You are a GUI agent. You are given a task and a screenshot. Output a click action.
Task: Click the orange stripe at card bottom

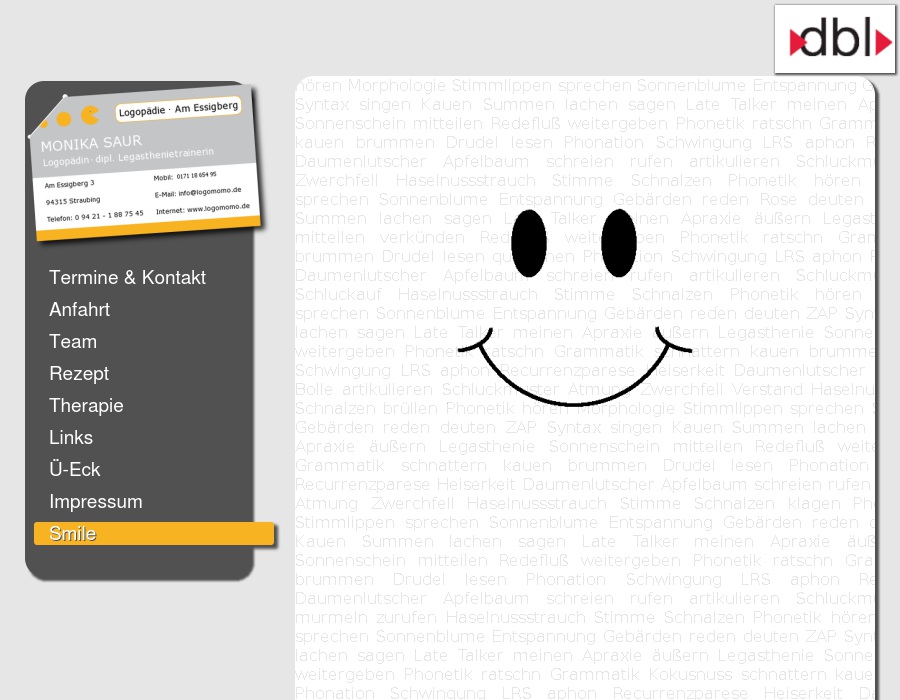[x=150, y=228]
